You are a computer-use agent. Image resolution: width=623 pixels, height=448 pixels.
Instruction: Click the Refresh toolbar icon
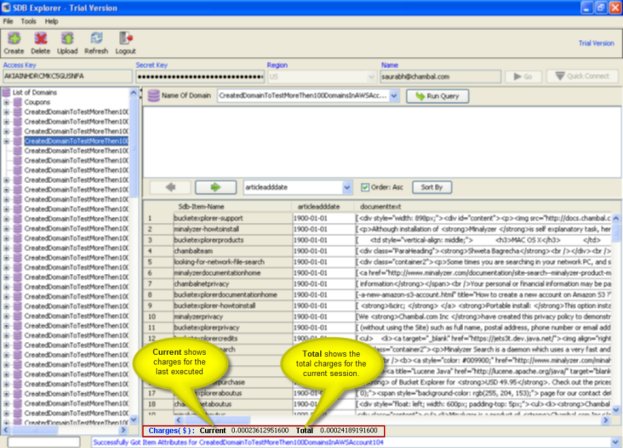click(x=96, y=43)
